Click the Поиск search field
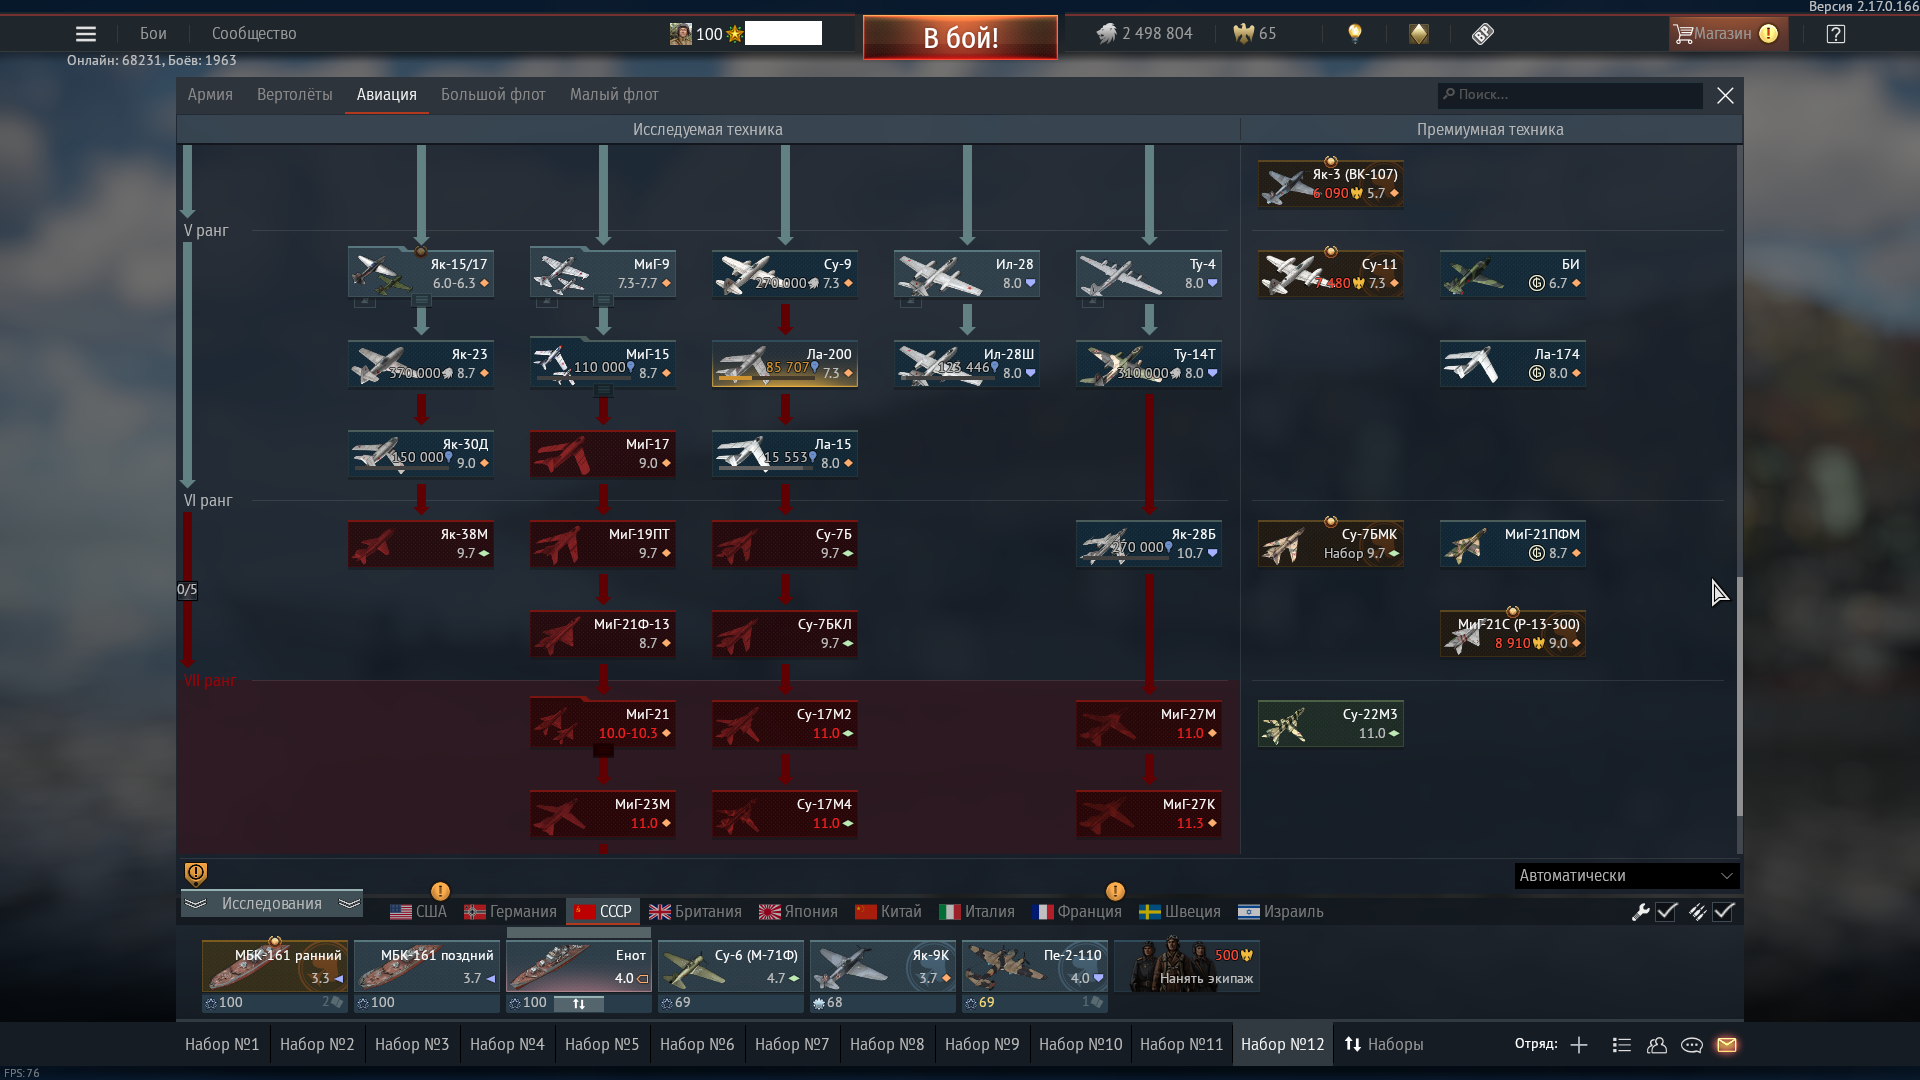 click(x=1570, y=95)
